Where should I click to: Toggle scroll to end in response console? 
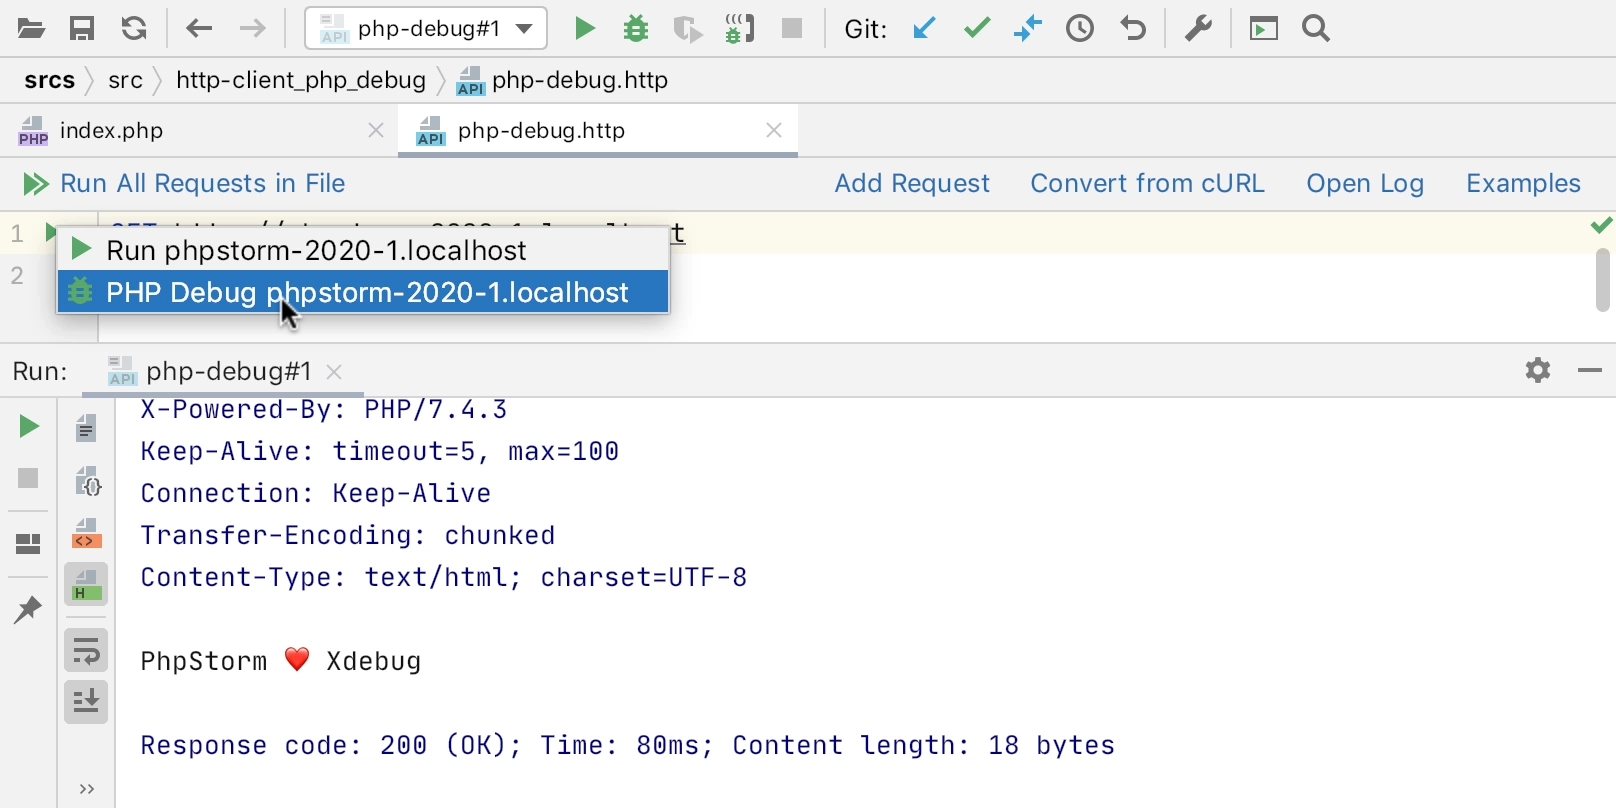pyautogui.click(x=87, y=701)
